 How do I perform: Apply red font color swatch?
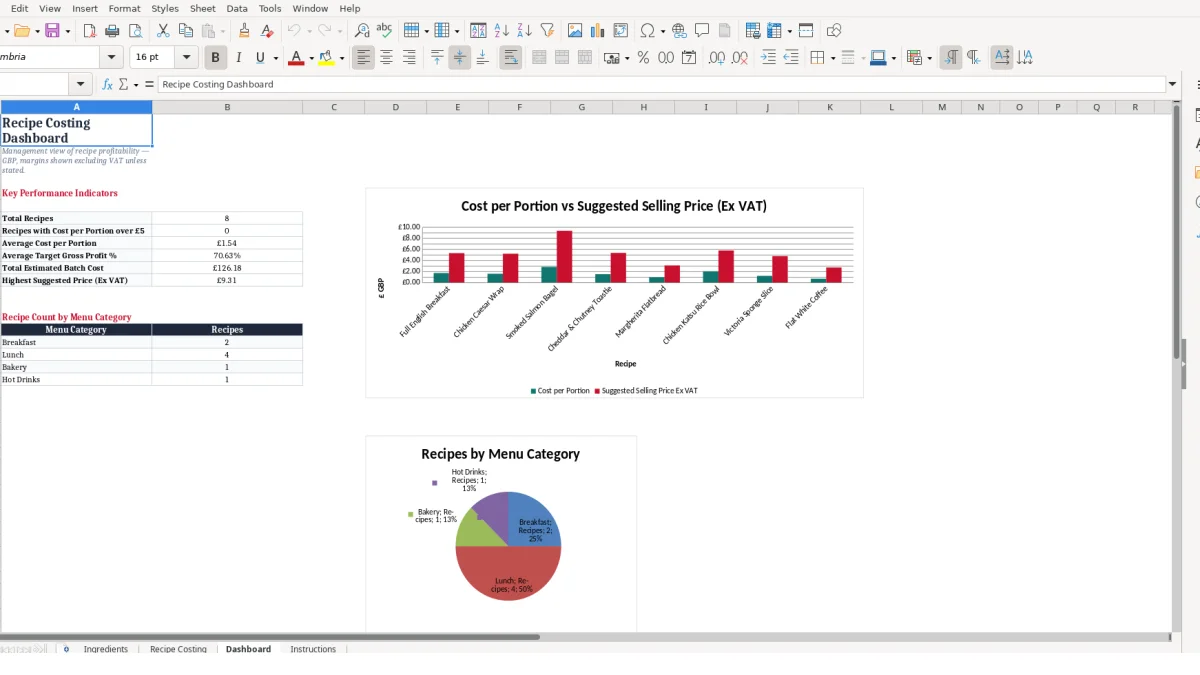pos(295,58)
